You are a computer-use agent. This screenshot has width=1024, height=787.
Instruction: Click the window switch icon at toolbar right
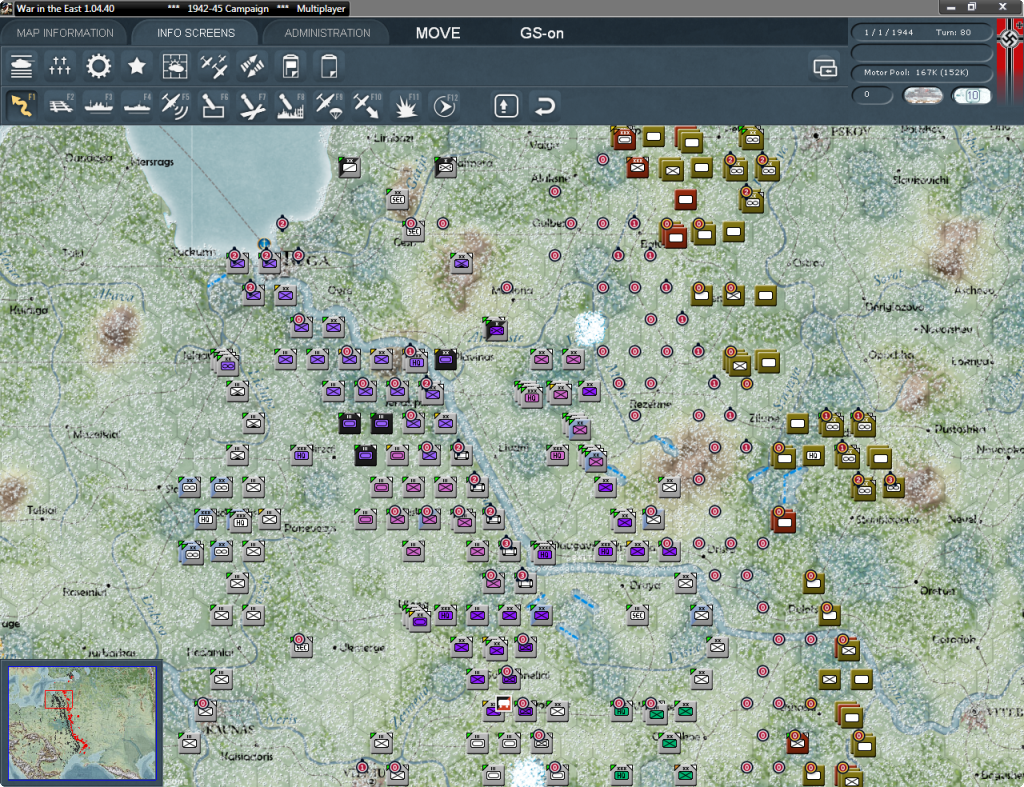pos(825,67)
